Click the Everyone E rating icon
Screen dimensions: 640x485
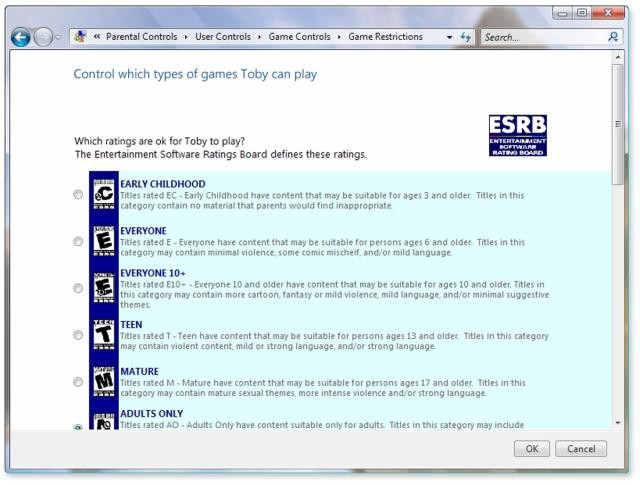103,241
